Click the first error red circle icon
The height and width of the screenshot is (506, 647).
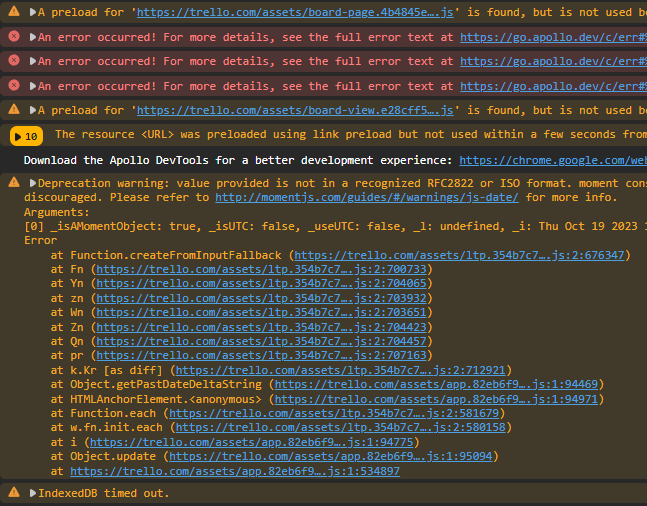point(14,36)
